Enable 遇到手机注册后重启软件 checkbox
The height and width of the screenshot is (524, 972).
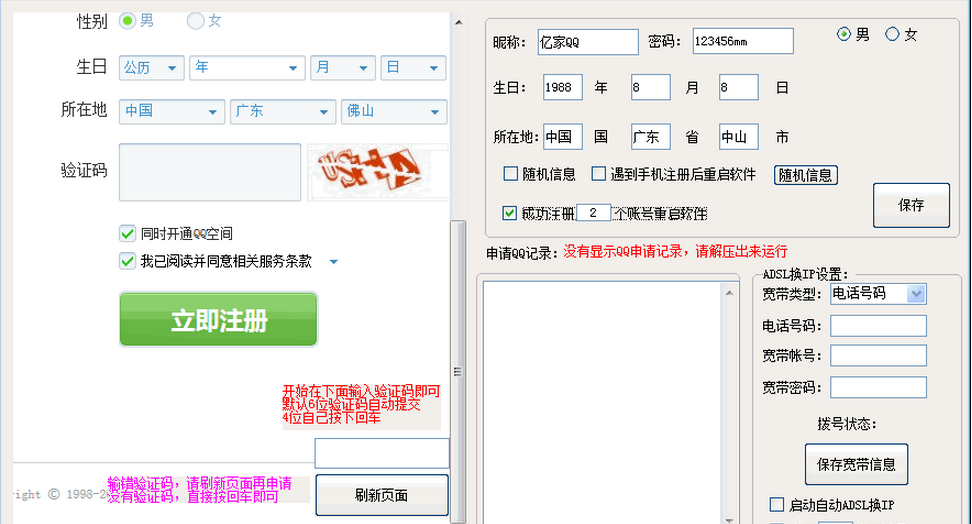pyautogui.click(x=598, y=174)
